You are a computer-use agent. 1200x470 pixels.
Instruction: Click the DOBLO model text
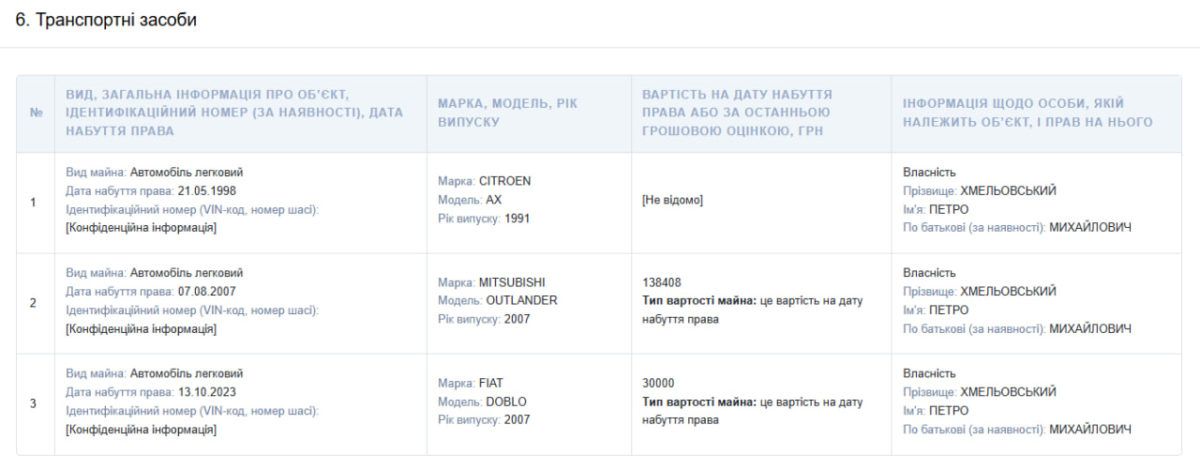506,401
